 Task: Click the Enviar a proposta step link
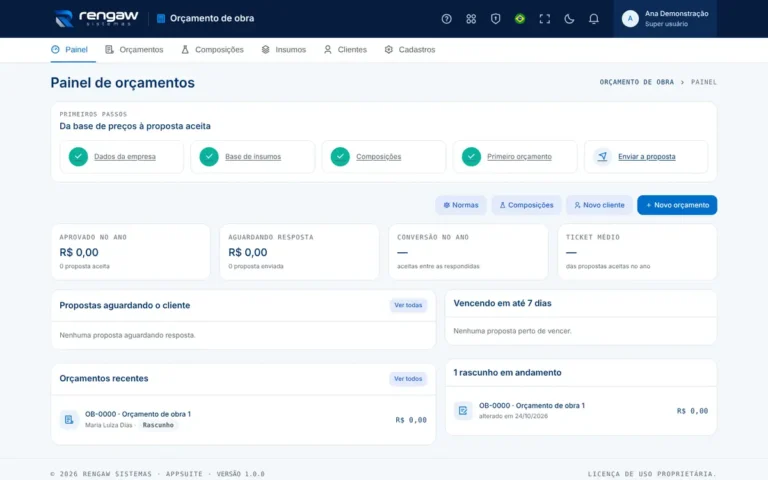tap(647, 157)
